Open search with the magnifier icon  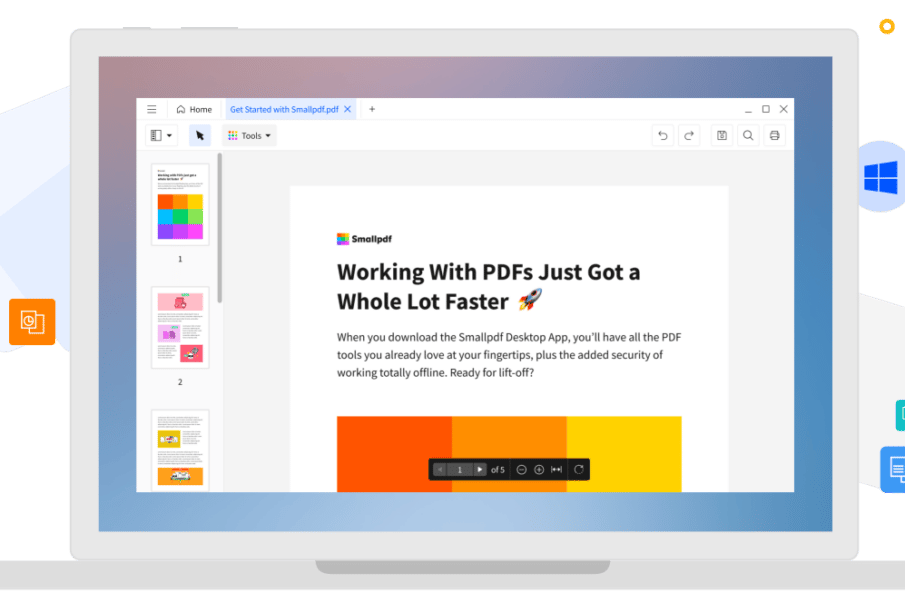pos(748,136)
